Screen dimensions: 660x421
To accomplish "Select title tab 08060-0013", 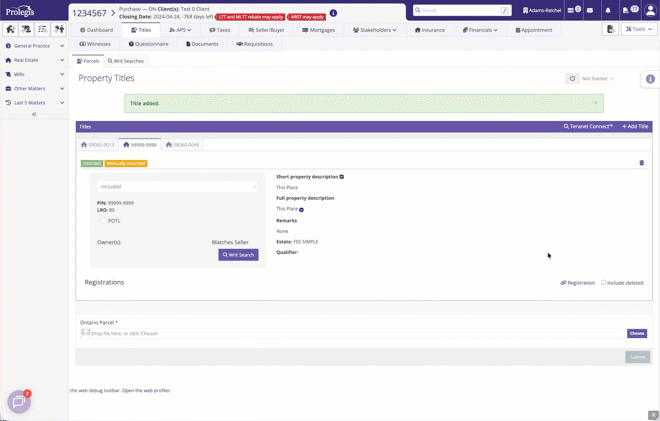I will click(x=98, y=145).
